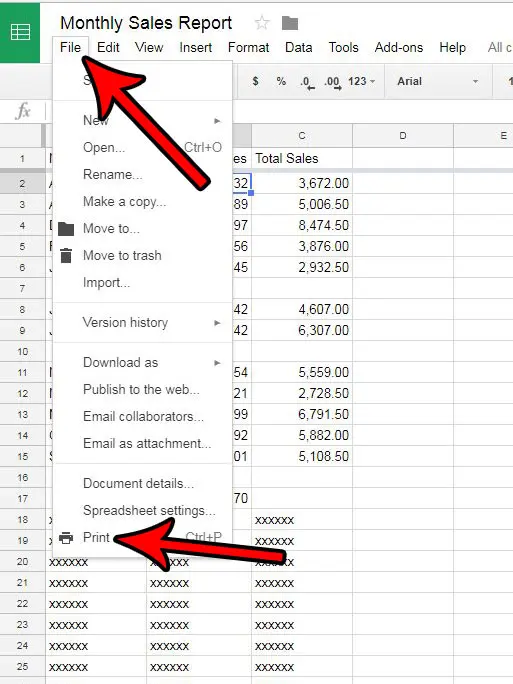Apply the percent format icon
513x684 pixels.
point(281,81)
